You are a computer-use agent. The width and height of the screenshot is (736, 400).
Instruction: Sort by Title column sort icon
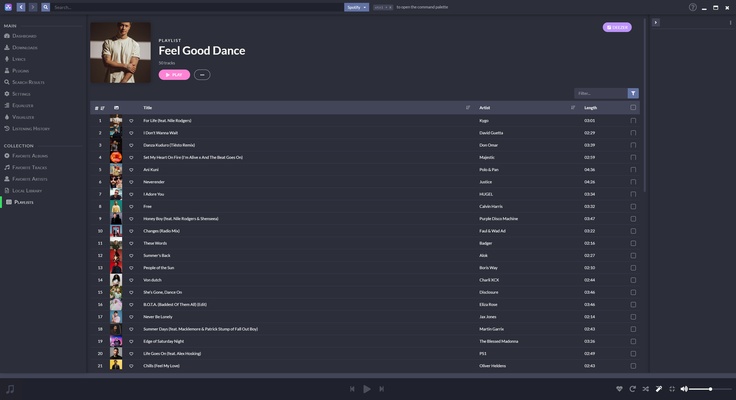click(x=468, y=108)
